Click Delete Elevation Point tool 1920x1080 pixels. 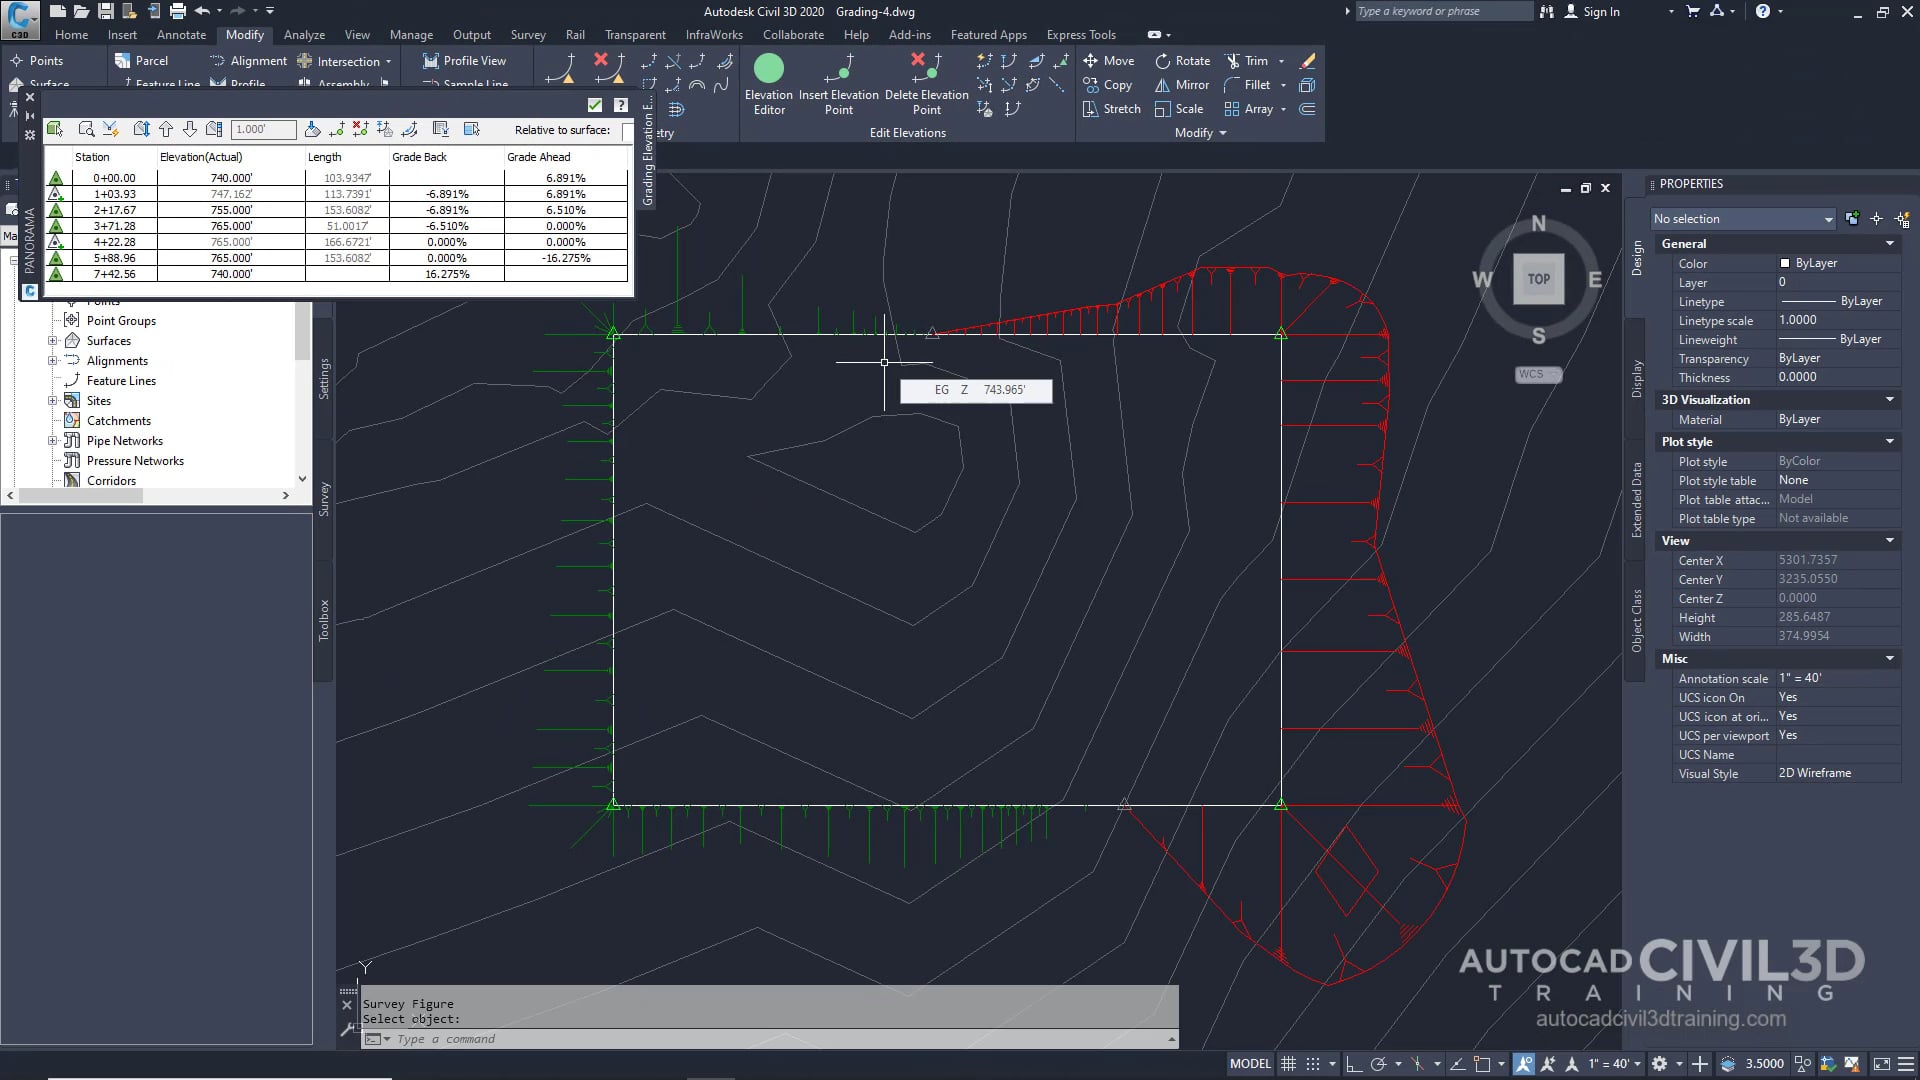point(926,69)
